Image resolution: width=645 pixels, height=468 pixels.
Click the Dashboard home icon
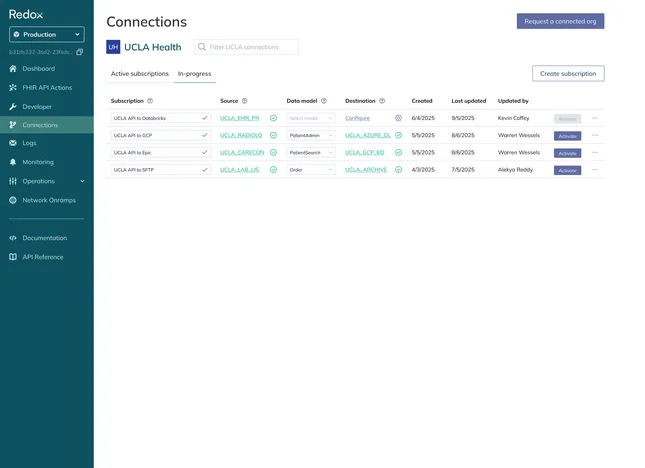(13, 69)
